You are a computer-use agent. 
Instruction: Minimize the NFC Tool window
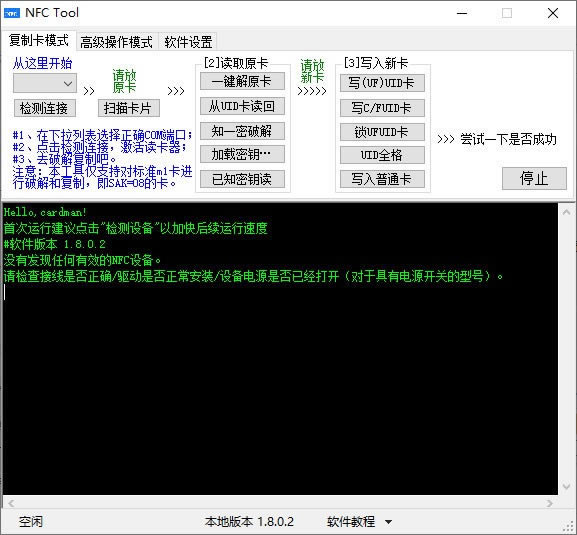tap(462, 13)
